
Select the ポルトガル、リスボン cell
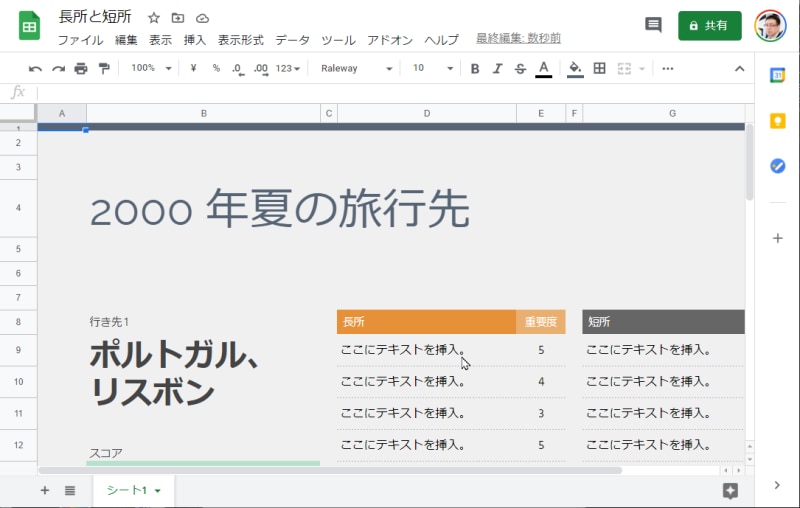pyautogui.click(x=174, y=373)
